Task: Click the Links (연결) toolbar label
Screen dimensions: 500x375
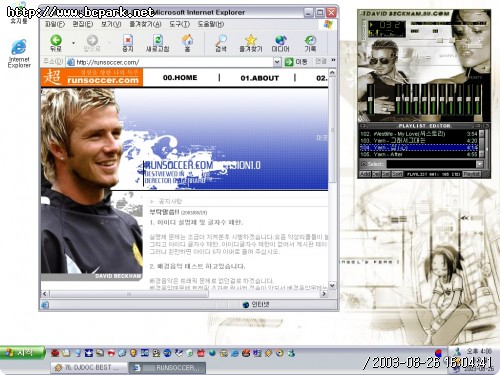Action: (321, 61)
